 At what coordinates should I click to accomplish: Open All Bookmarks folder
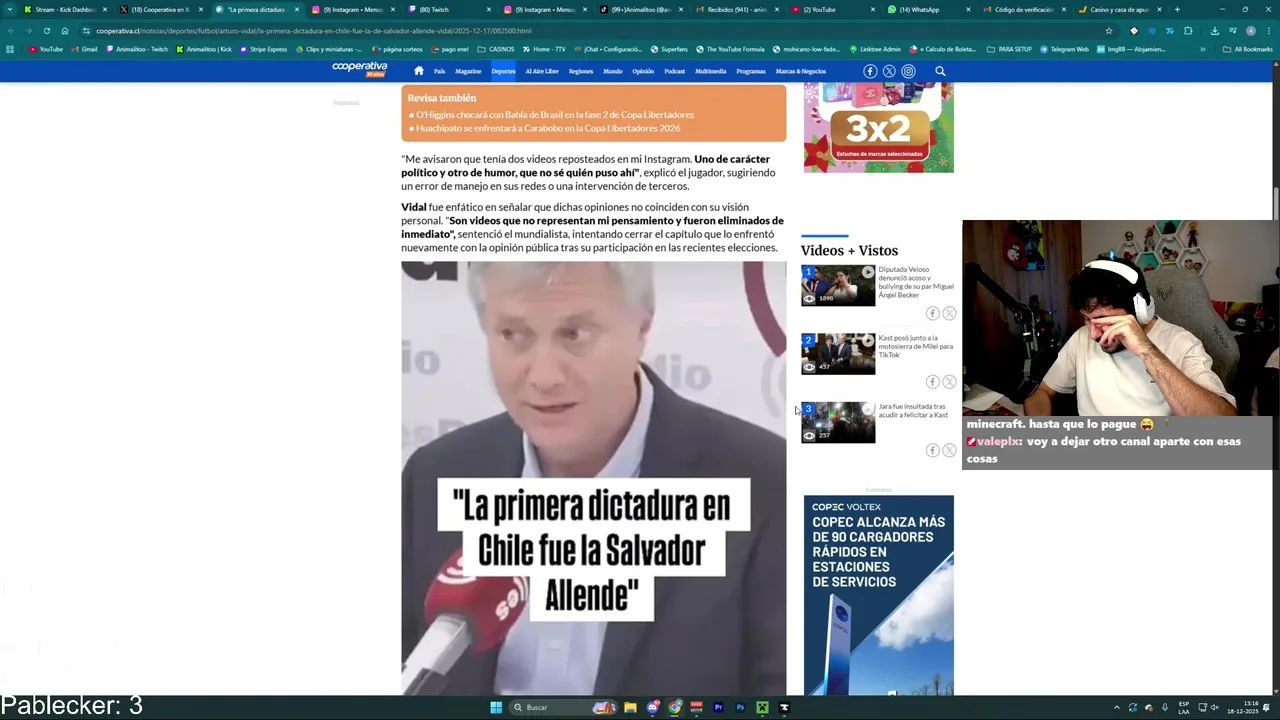pos(1248,49)
